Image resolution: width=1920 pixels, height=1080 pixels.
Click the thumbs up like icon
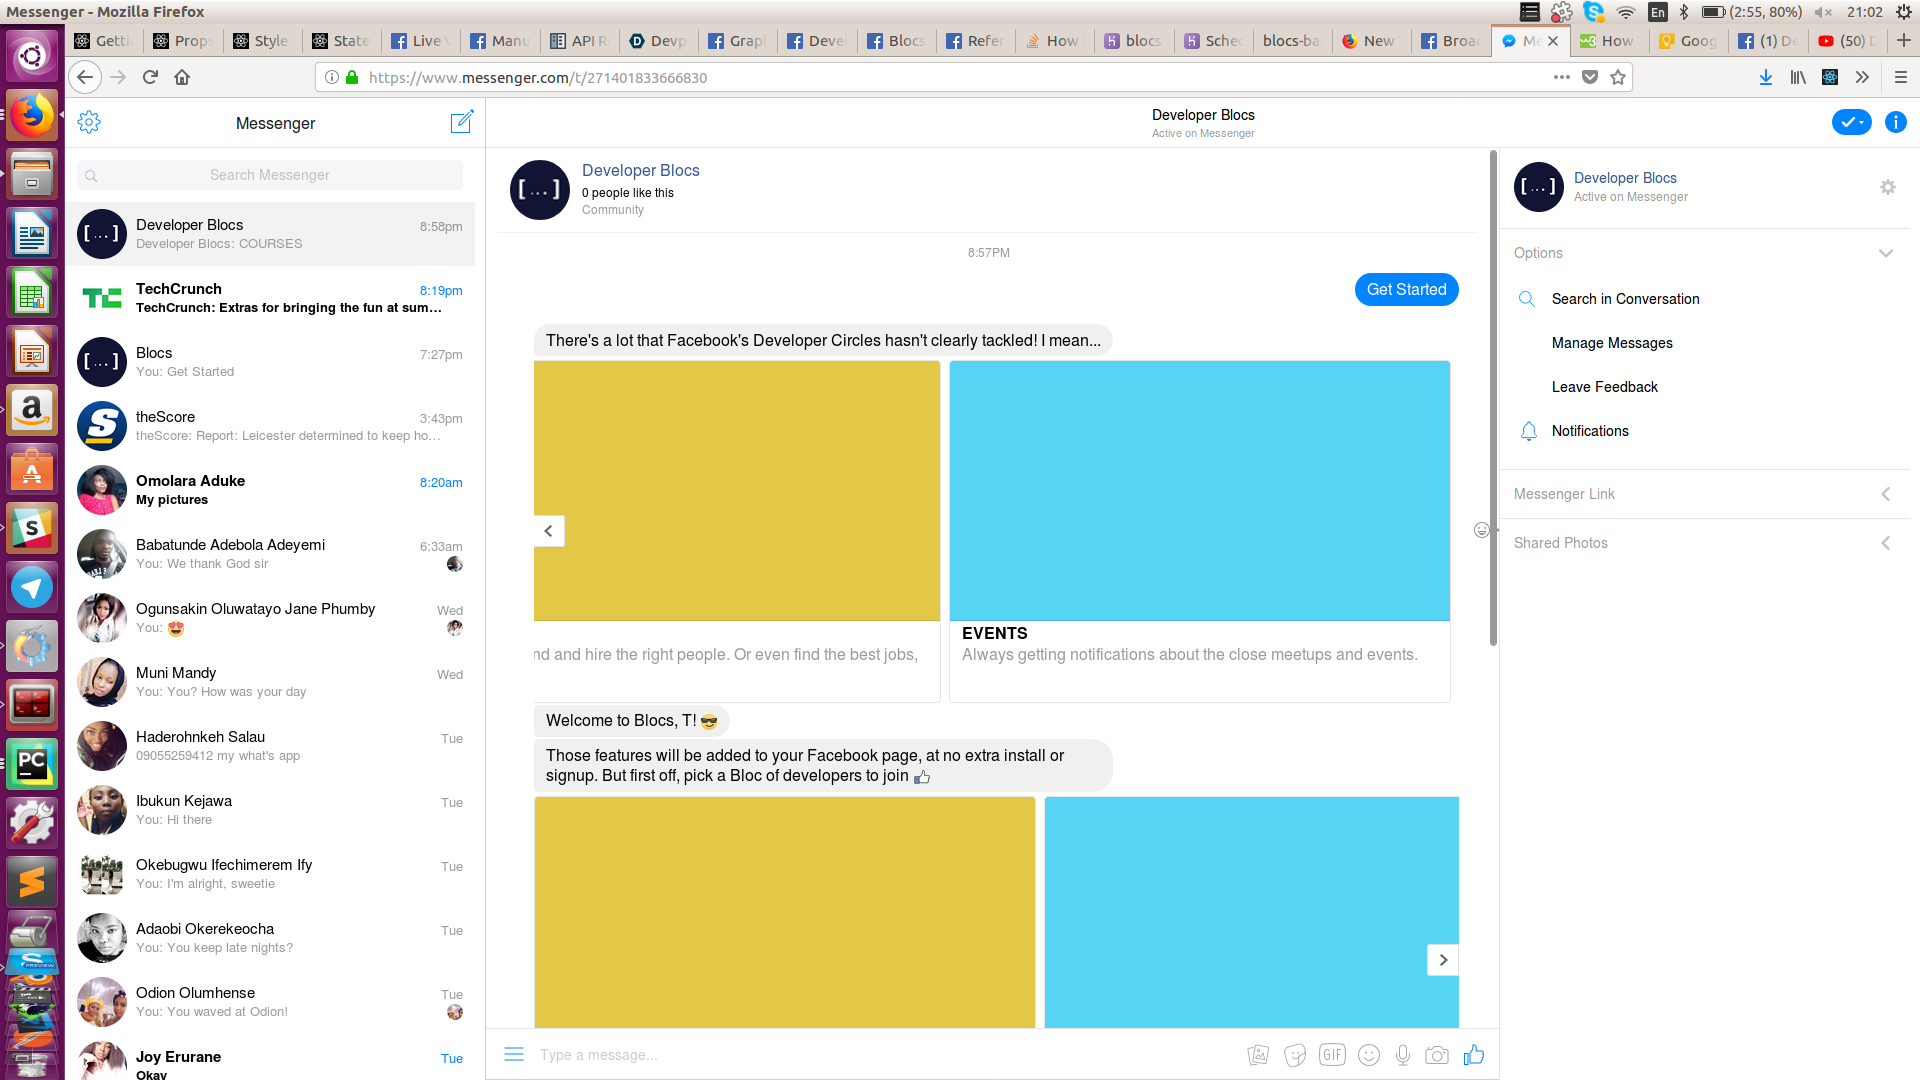[x=1473, y=1055]
